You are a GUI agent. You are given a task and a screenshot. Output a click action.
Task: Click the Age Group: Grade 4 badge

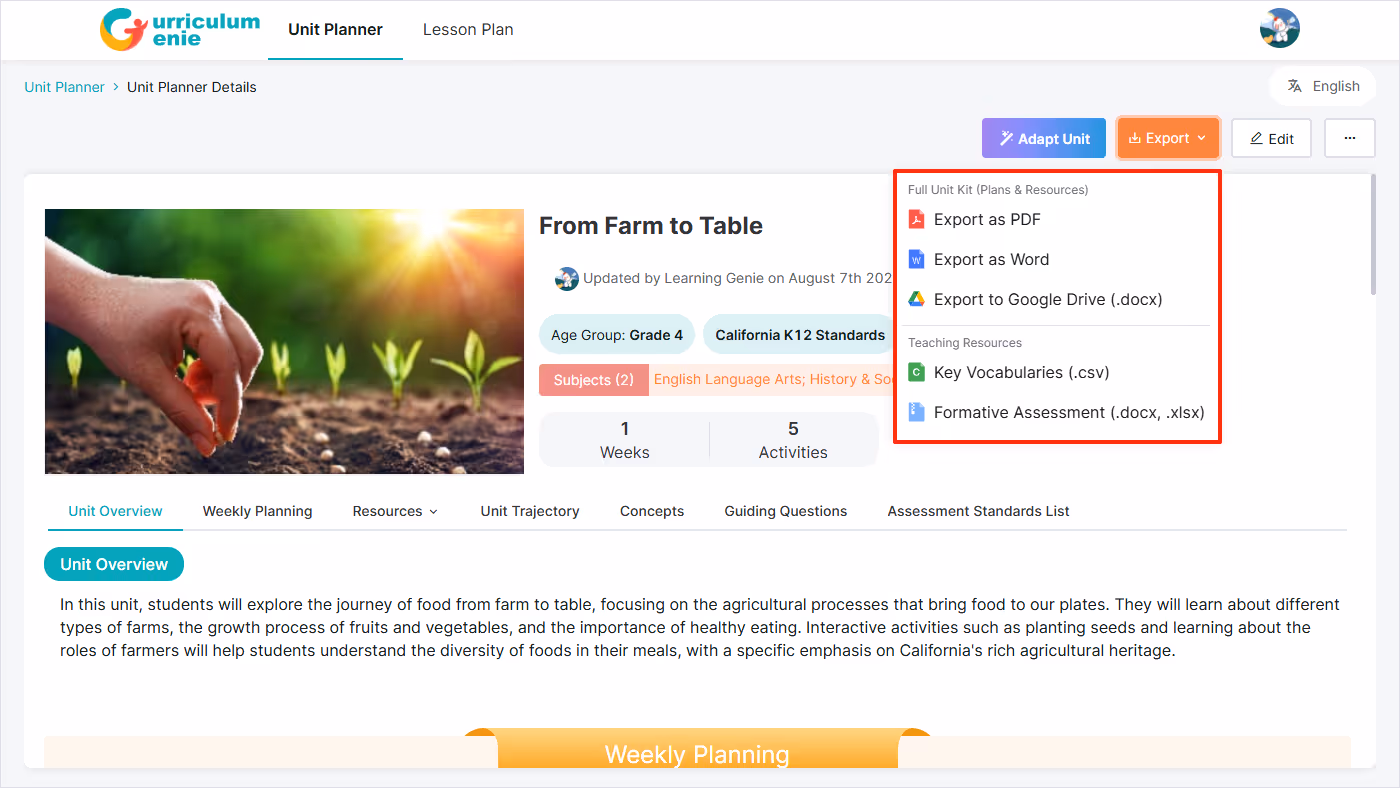point(617,335)
